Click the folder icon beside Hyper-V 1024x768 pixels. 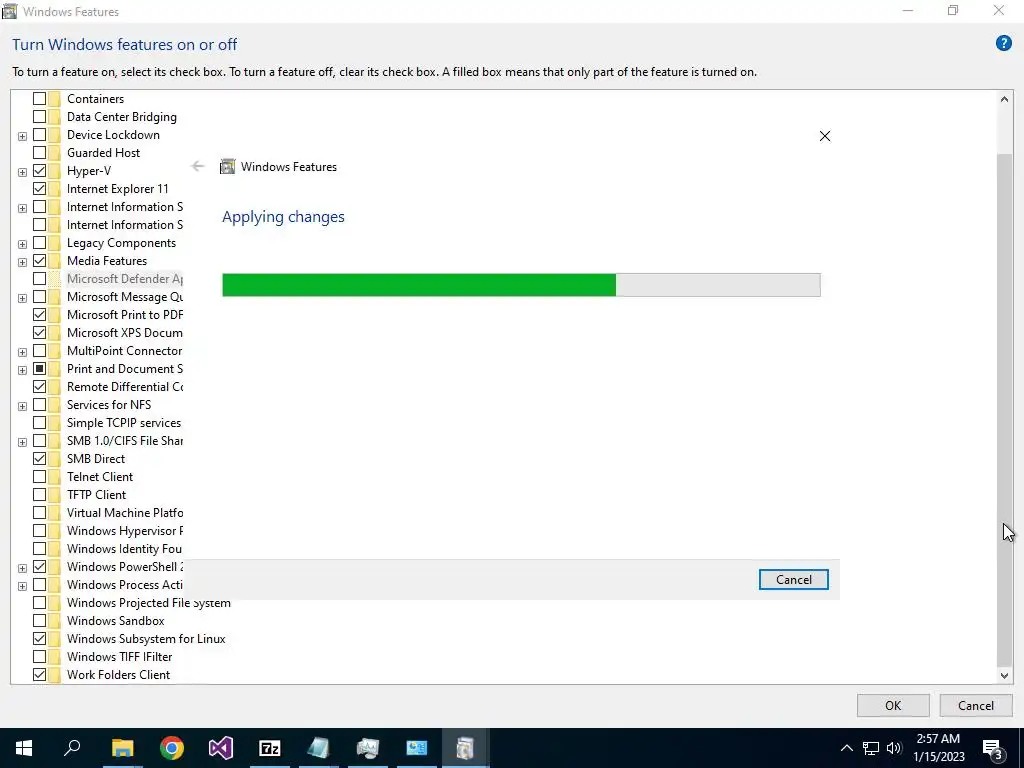[54, 170]
